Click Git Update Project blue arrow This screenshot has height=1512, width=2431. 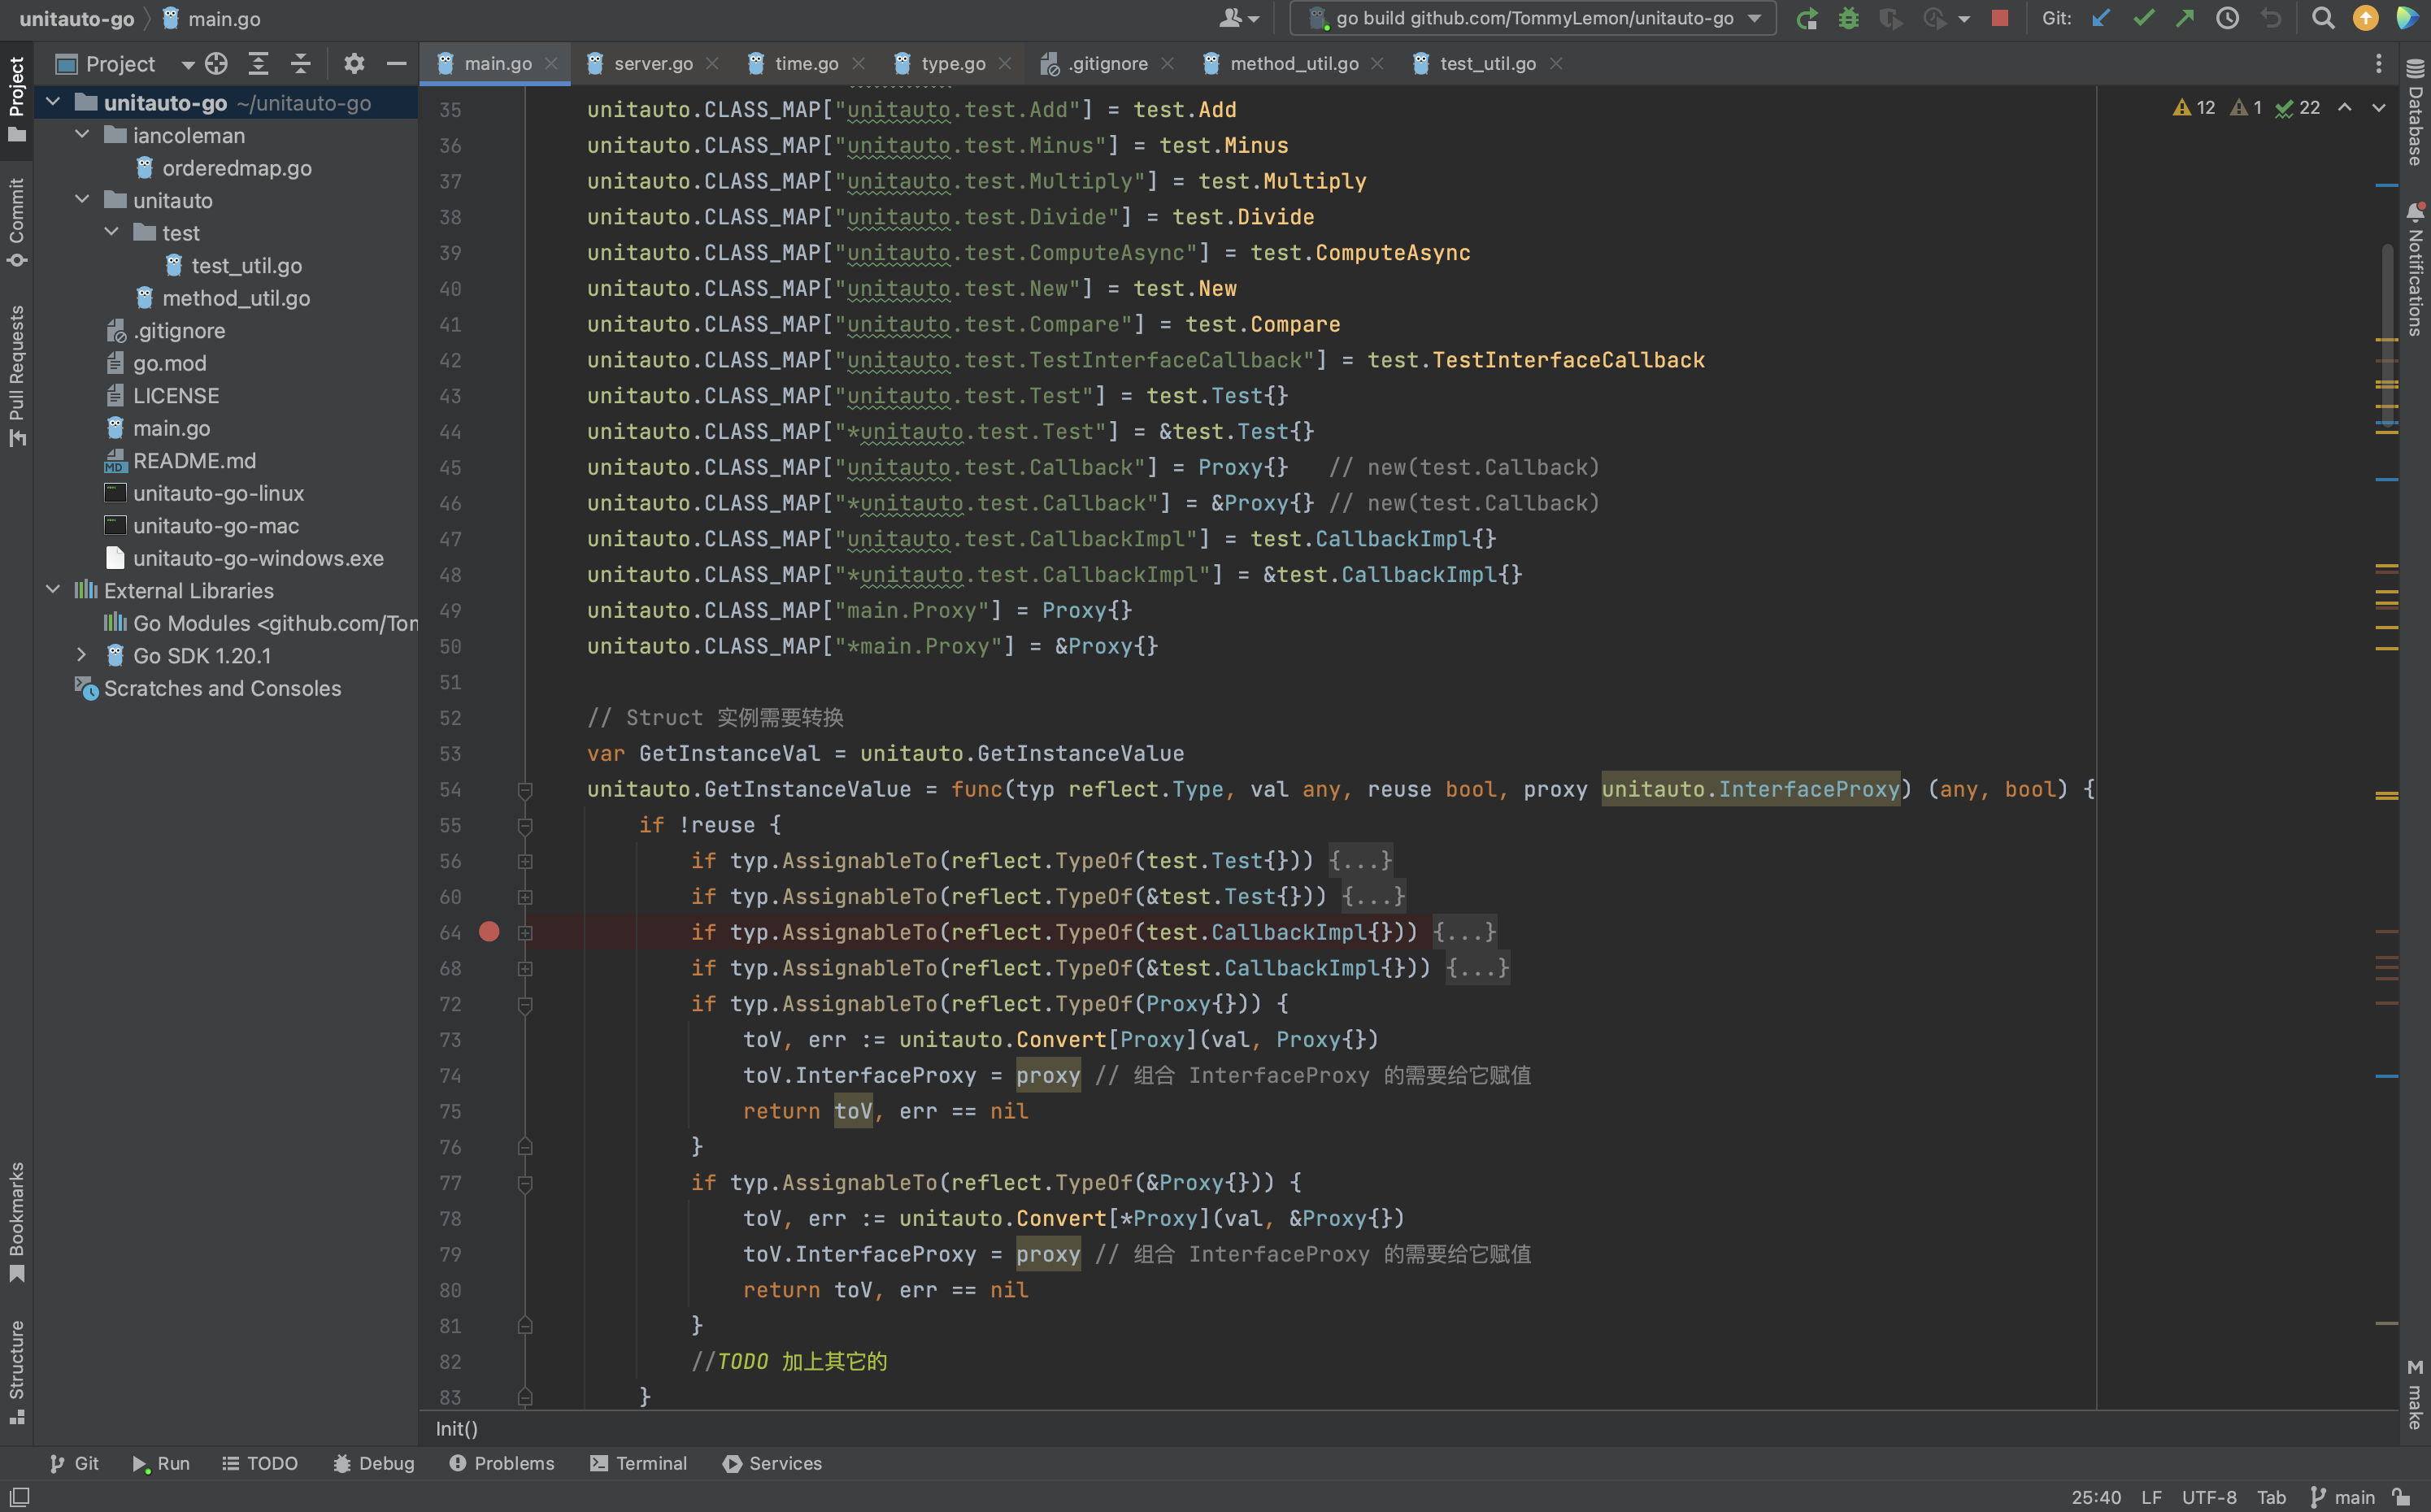pyautogui.click(x=2101, y=18)
